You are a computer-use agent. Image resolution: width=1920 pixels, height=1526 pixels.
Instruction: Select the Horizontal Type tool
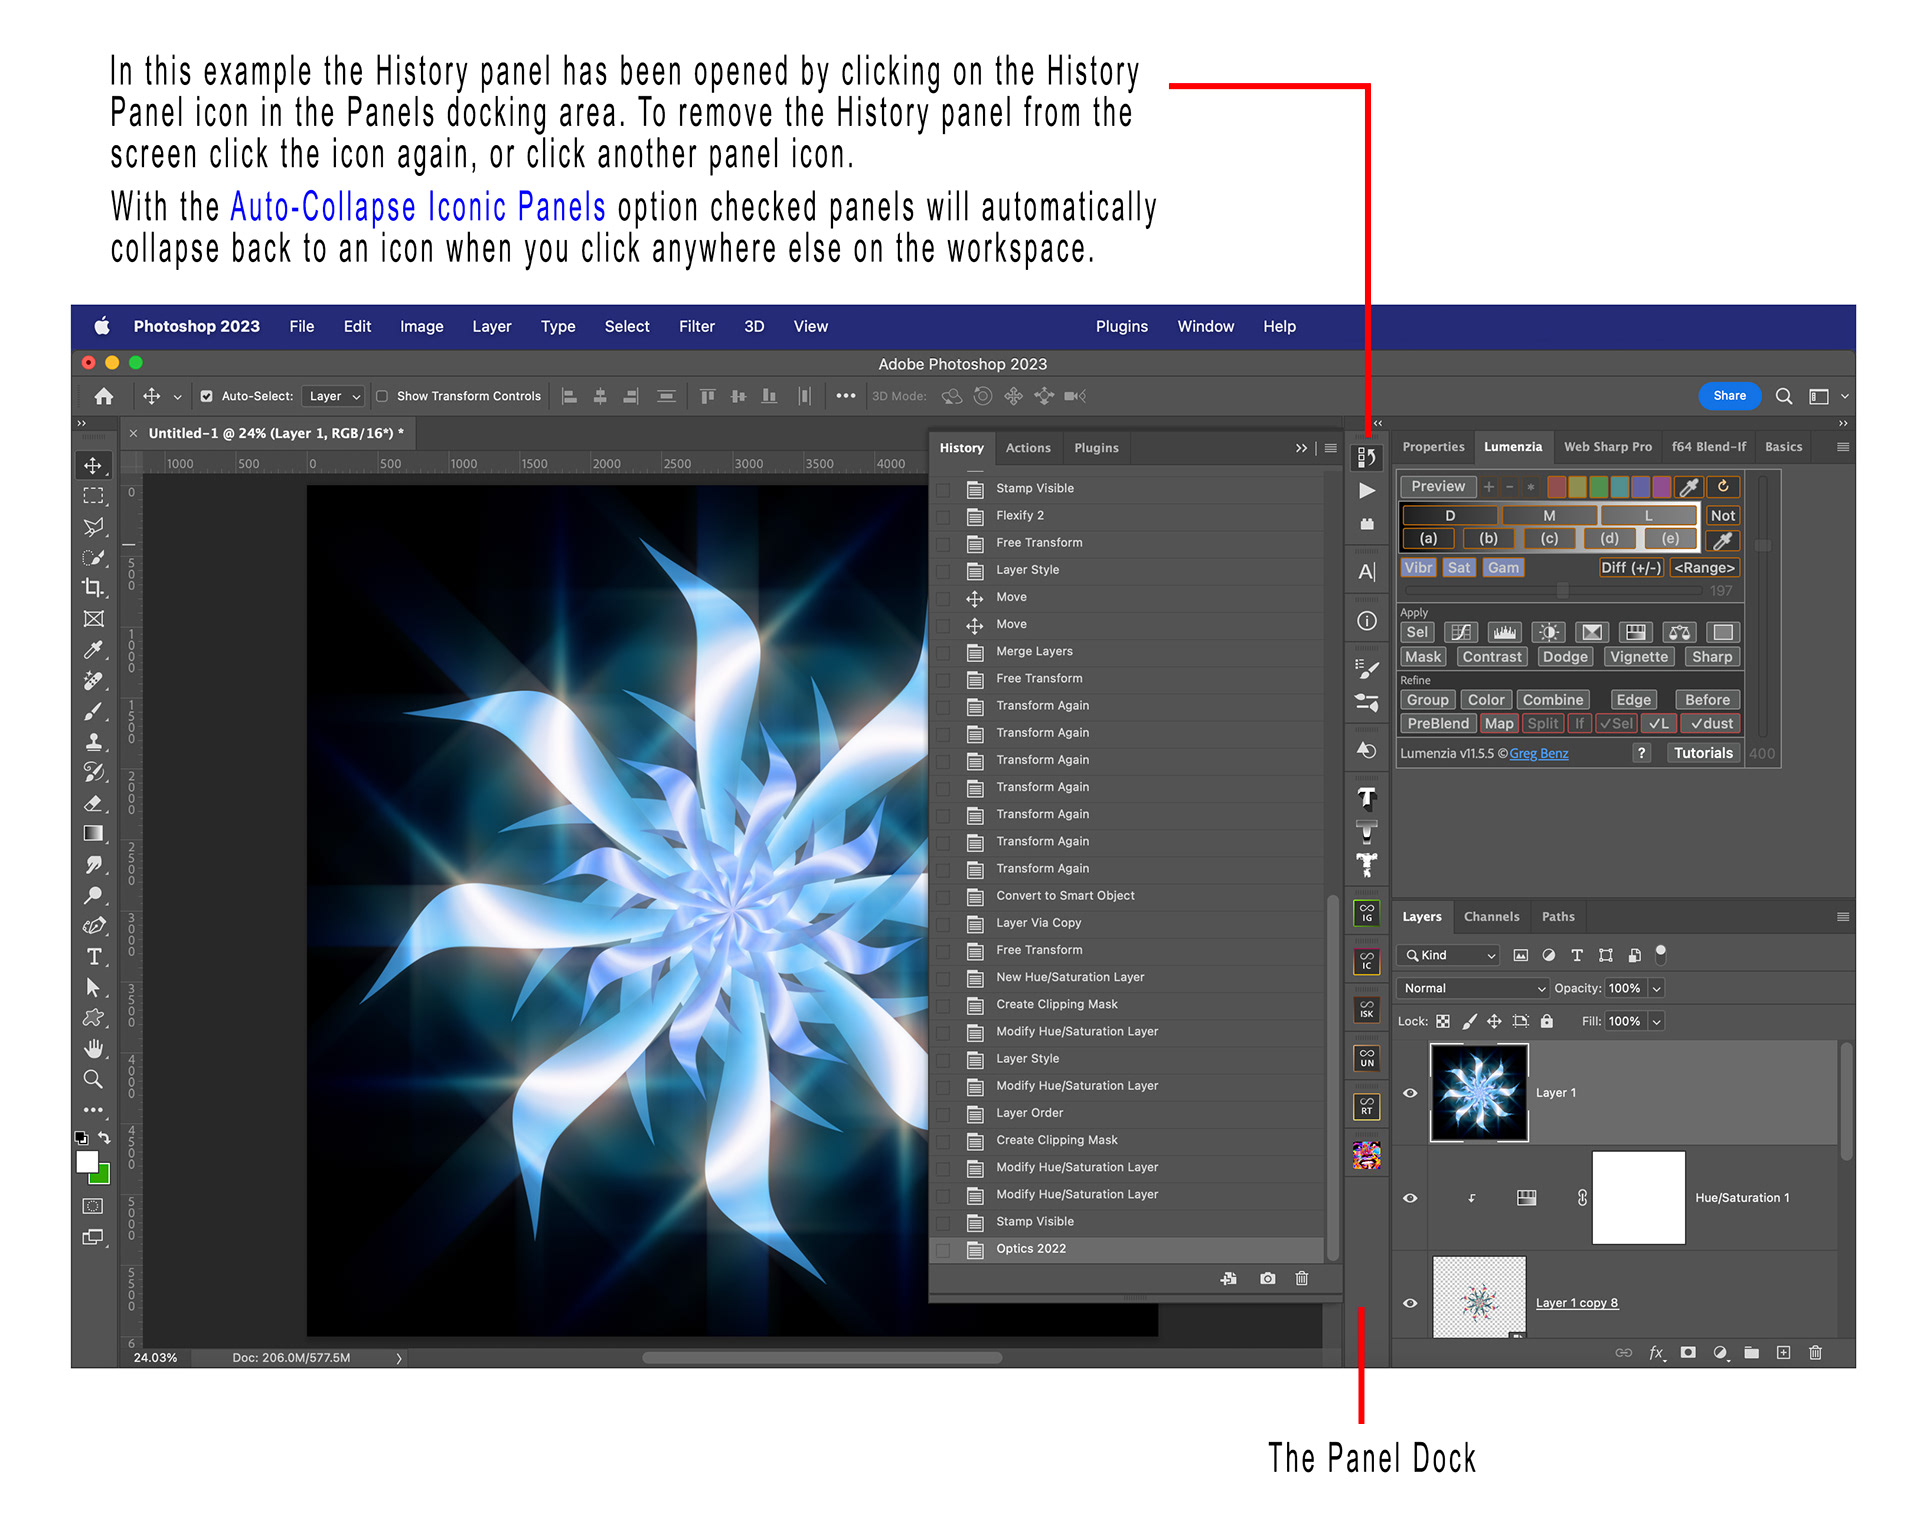click(93, 957)
